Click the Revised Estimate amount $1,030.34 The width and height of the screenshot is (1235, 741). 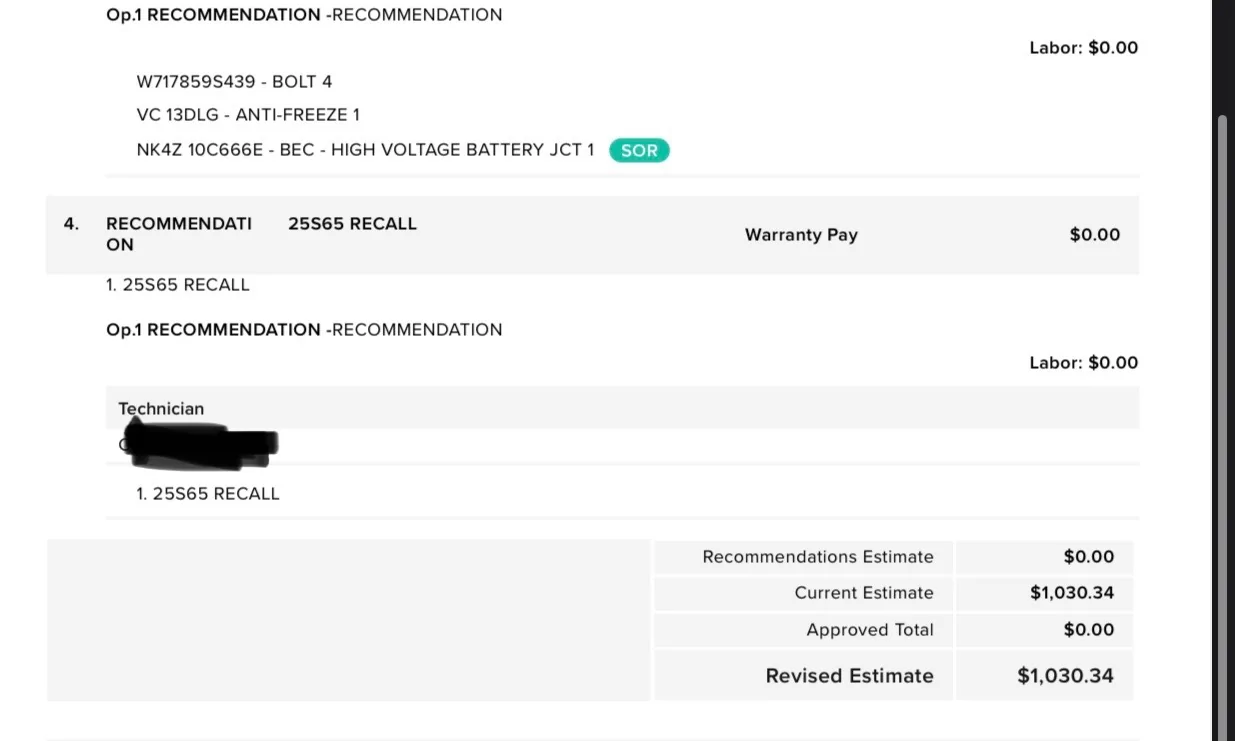coord(1065,676)
